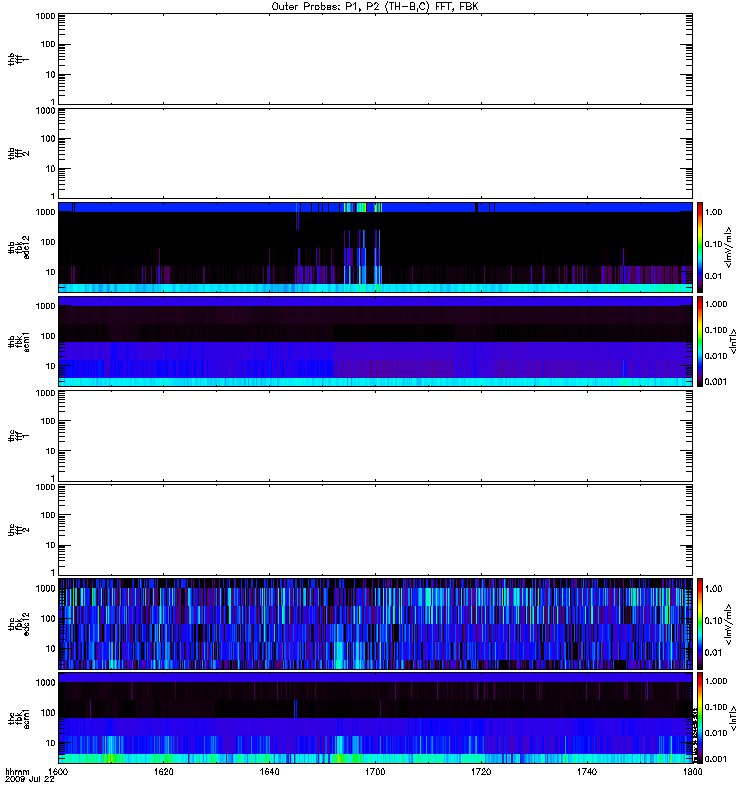Select the thb fbk edc12 color bar
This screenshot has height=800, width=750.
click(x=701, y=247)
